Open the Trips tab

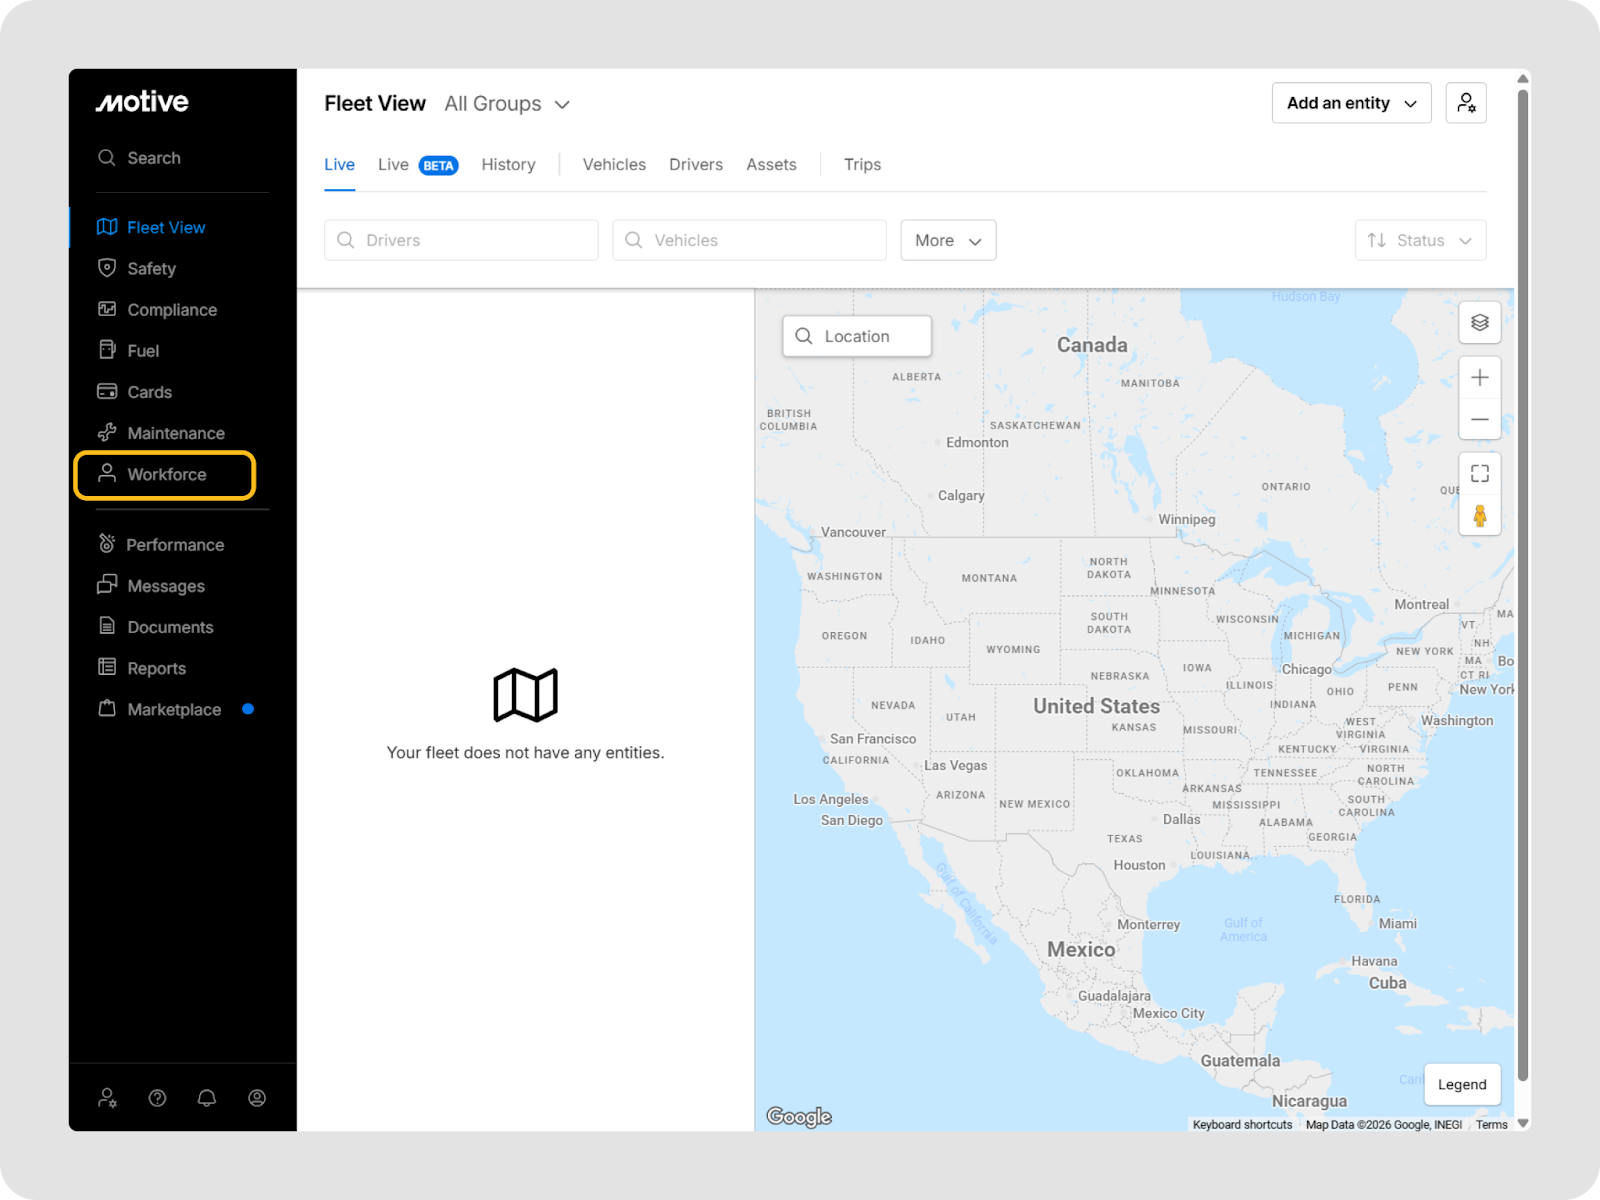click(862, 165)
